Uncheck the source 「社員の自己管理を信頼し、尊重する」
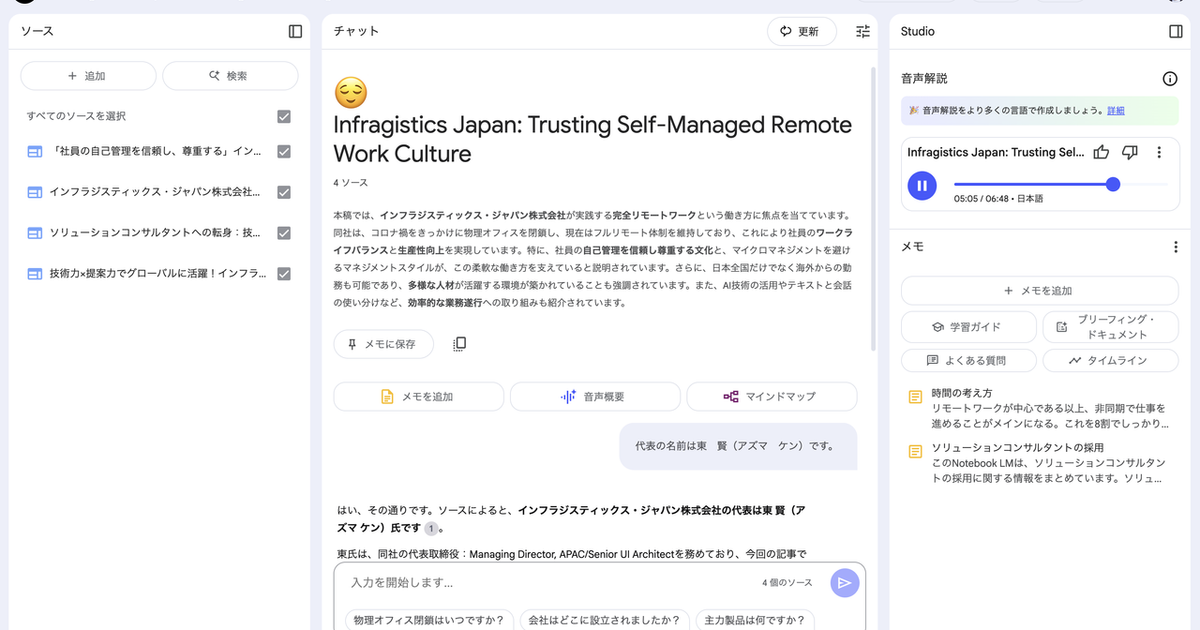Viewport: 1200px width, 630px height. [x=284, y=152]
